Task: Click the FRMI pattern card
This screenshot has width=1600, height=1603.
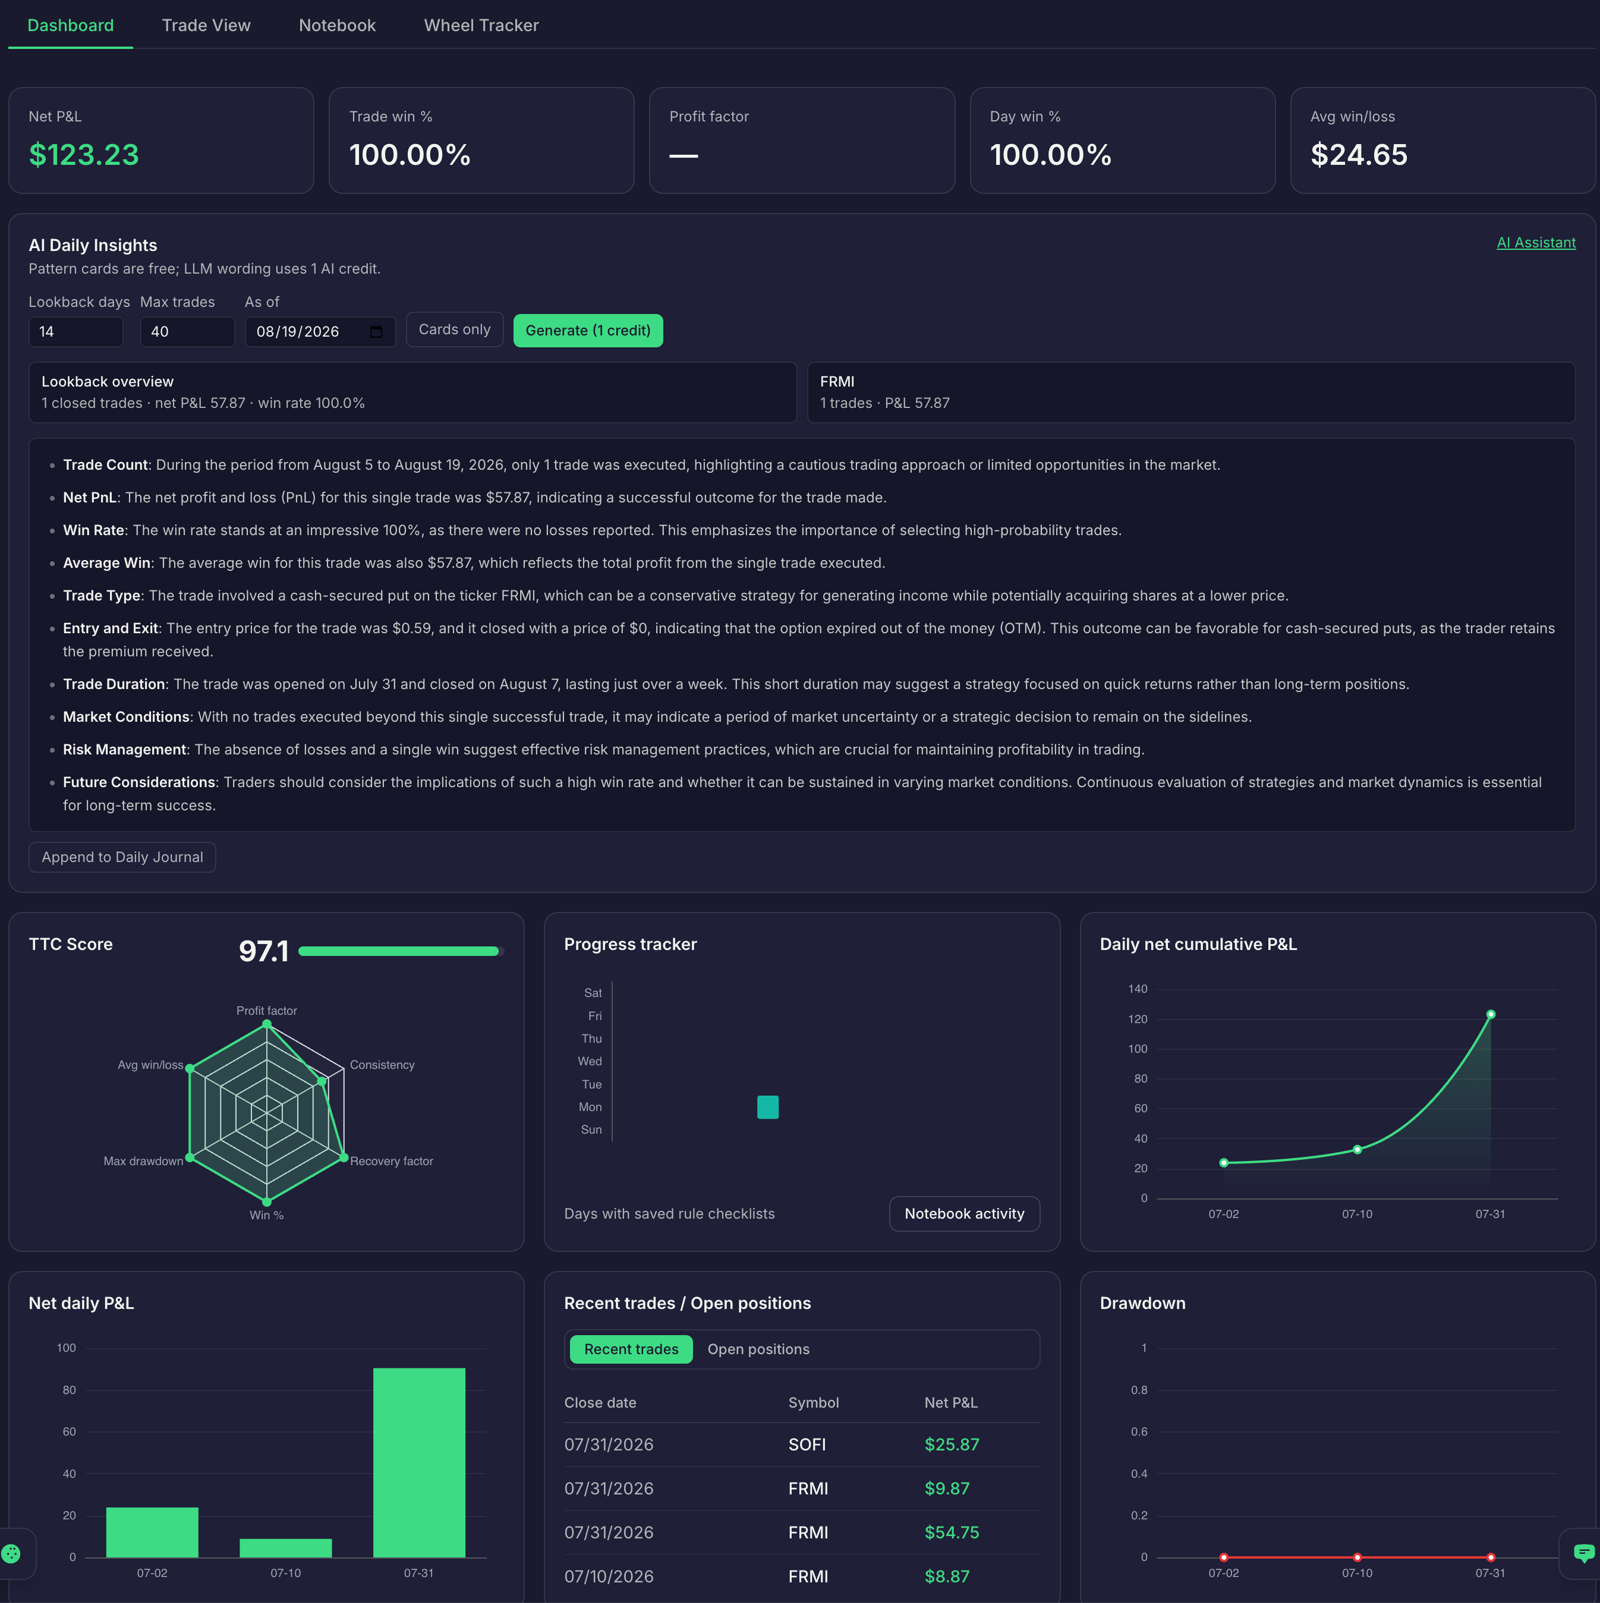Action: pyautogui.click(x=1191, y=392)
